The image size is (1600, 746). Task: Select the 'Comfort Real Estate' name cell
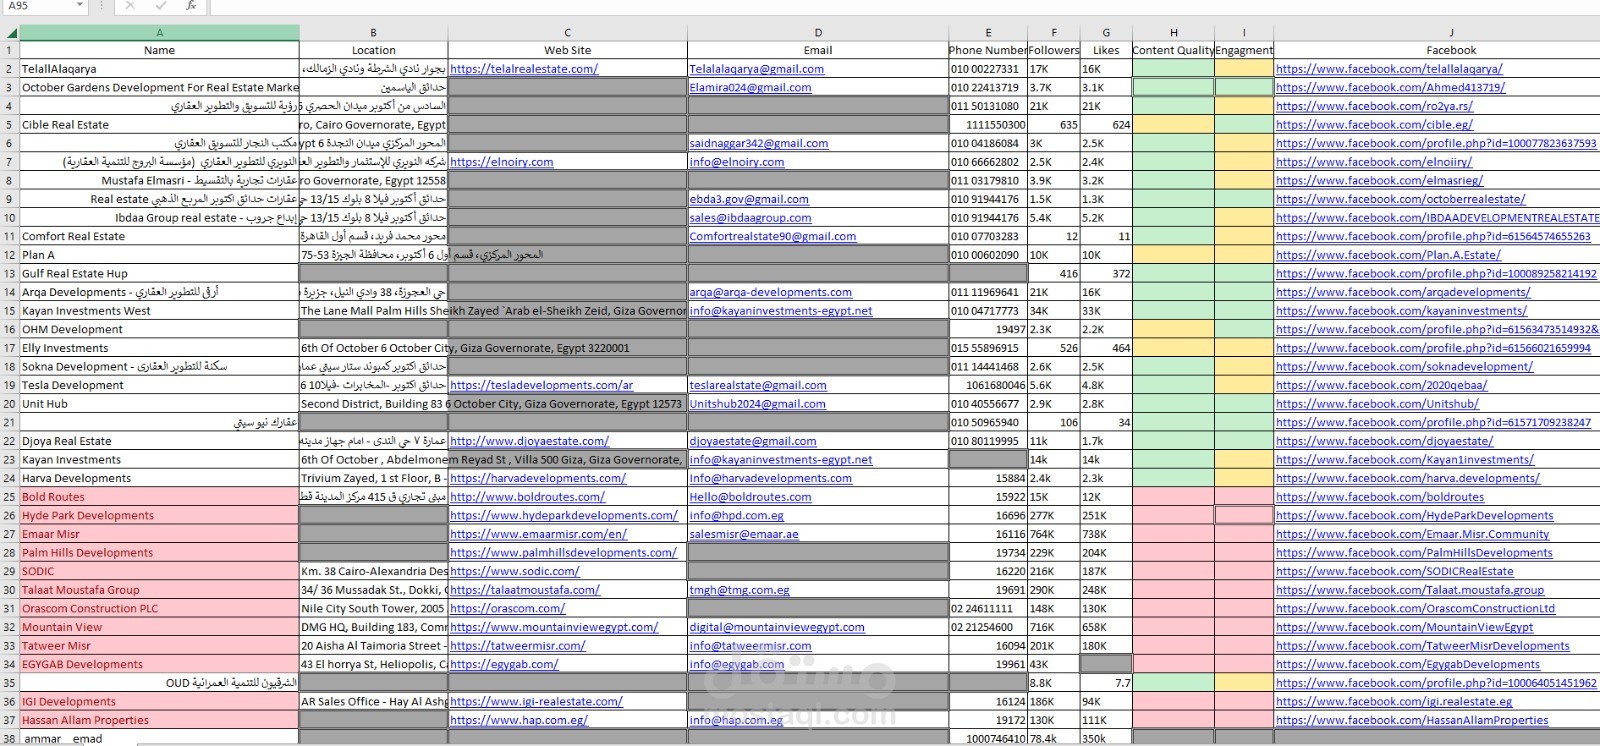coord(159,236)
